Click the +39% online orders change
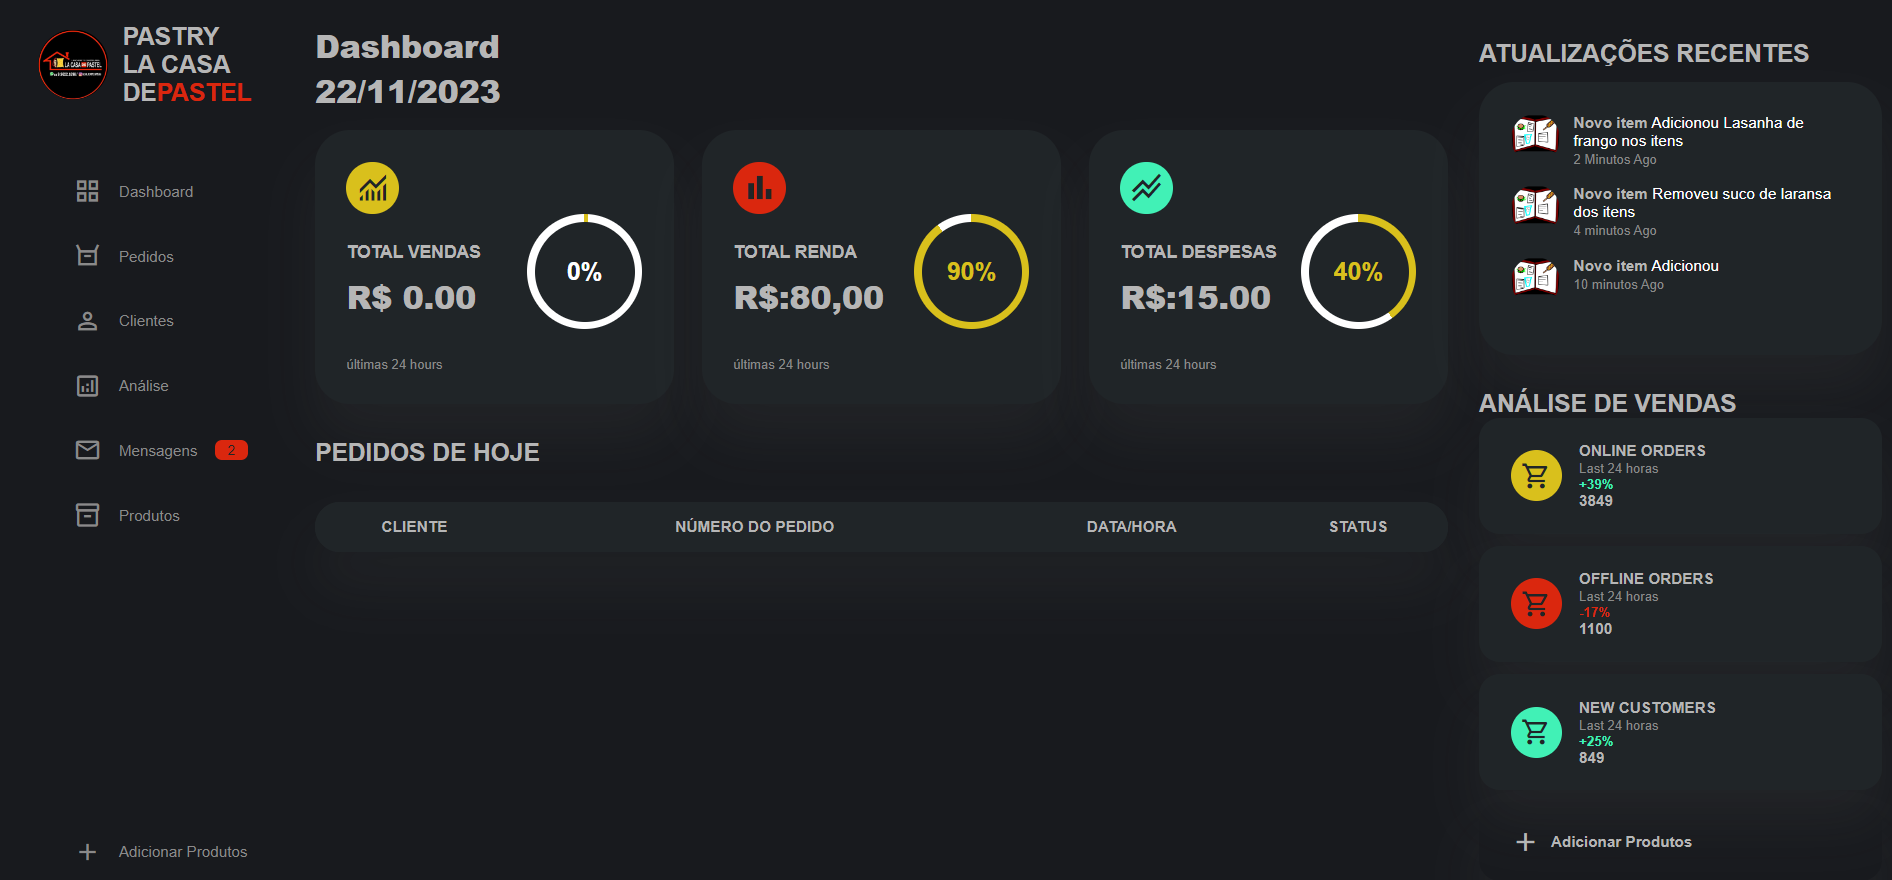This screenshot has height=880, width=1892. pyautogui.click(x=1596, y=485)
